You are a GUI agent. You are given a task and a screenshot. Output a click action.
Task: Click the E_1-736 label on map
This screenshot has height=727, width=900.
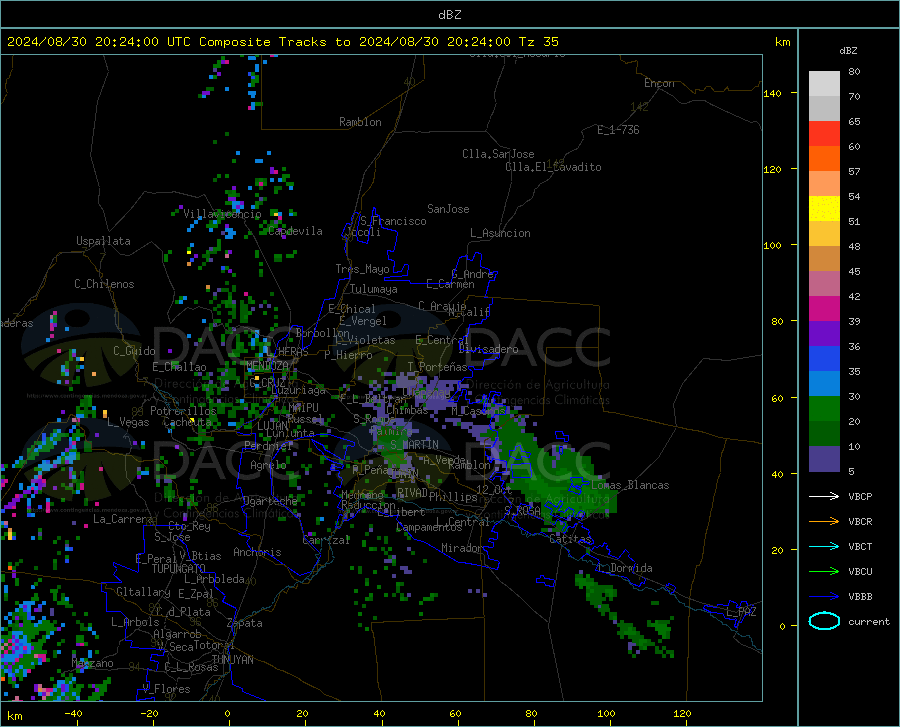(x=618, y=130)
